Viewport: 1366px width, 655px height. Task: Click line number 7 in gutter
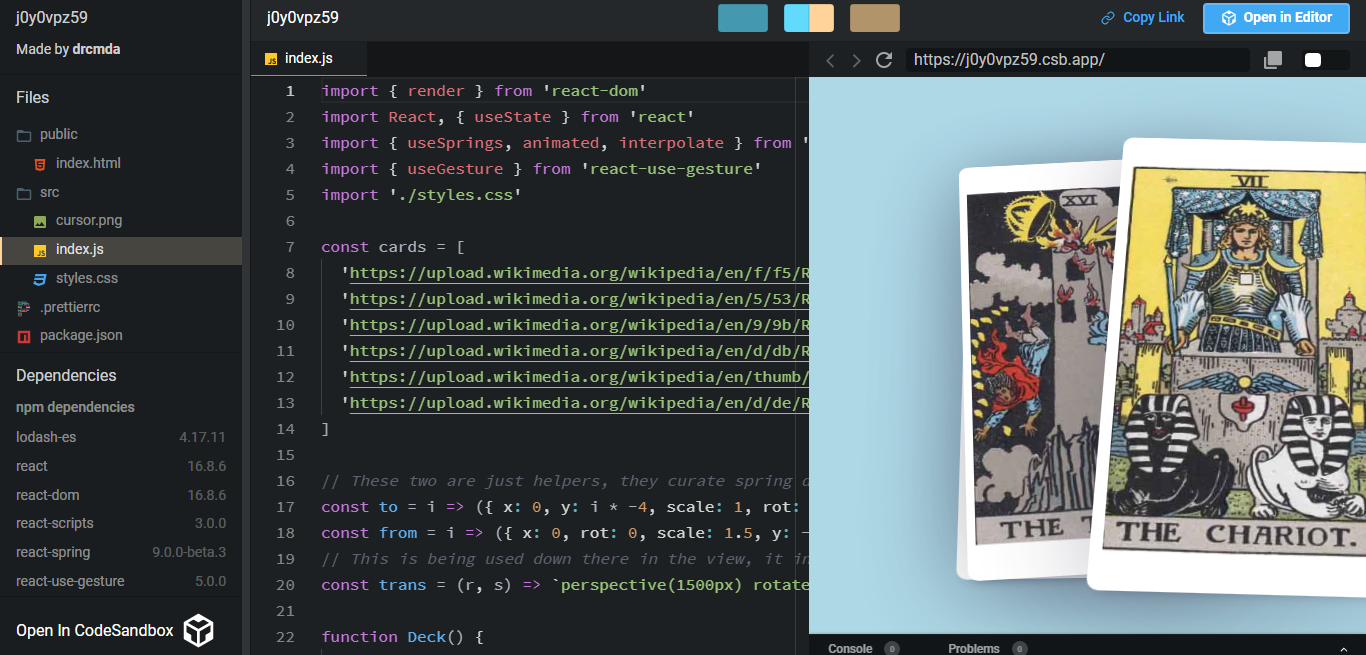(x=290, y=247)
